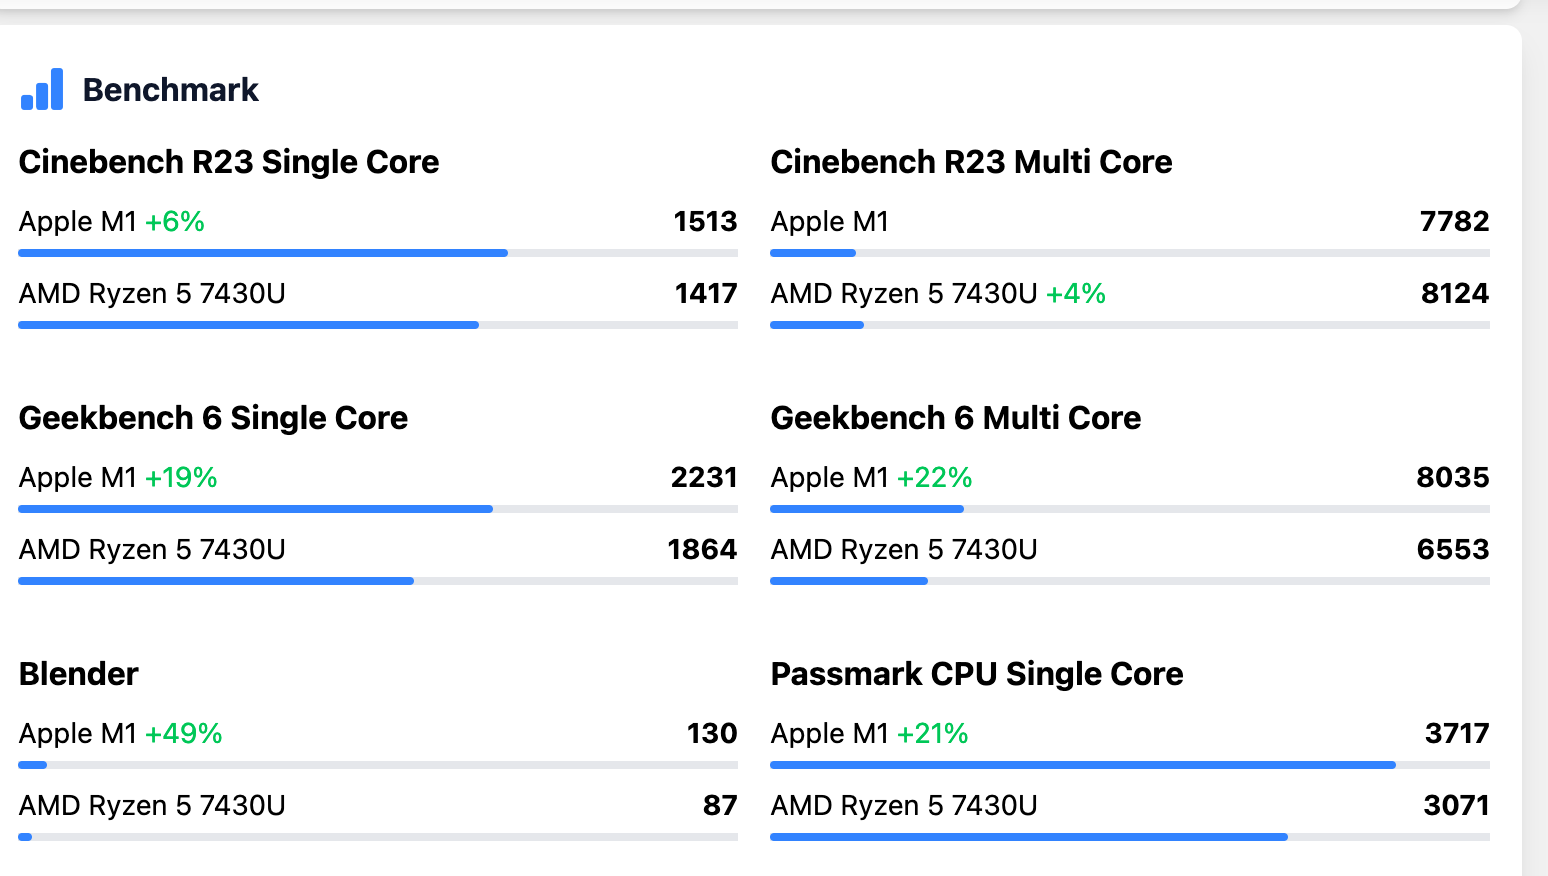
Task: Click the 3071 Passmark score value
Action: [x=1455, y=806]
